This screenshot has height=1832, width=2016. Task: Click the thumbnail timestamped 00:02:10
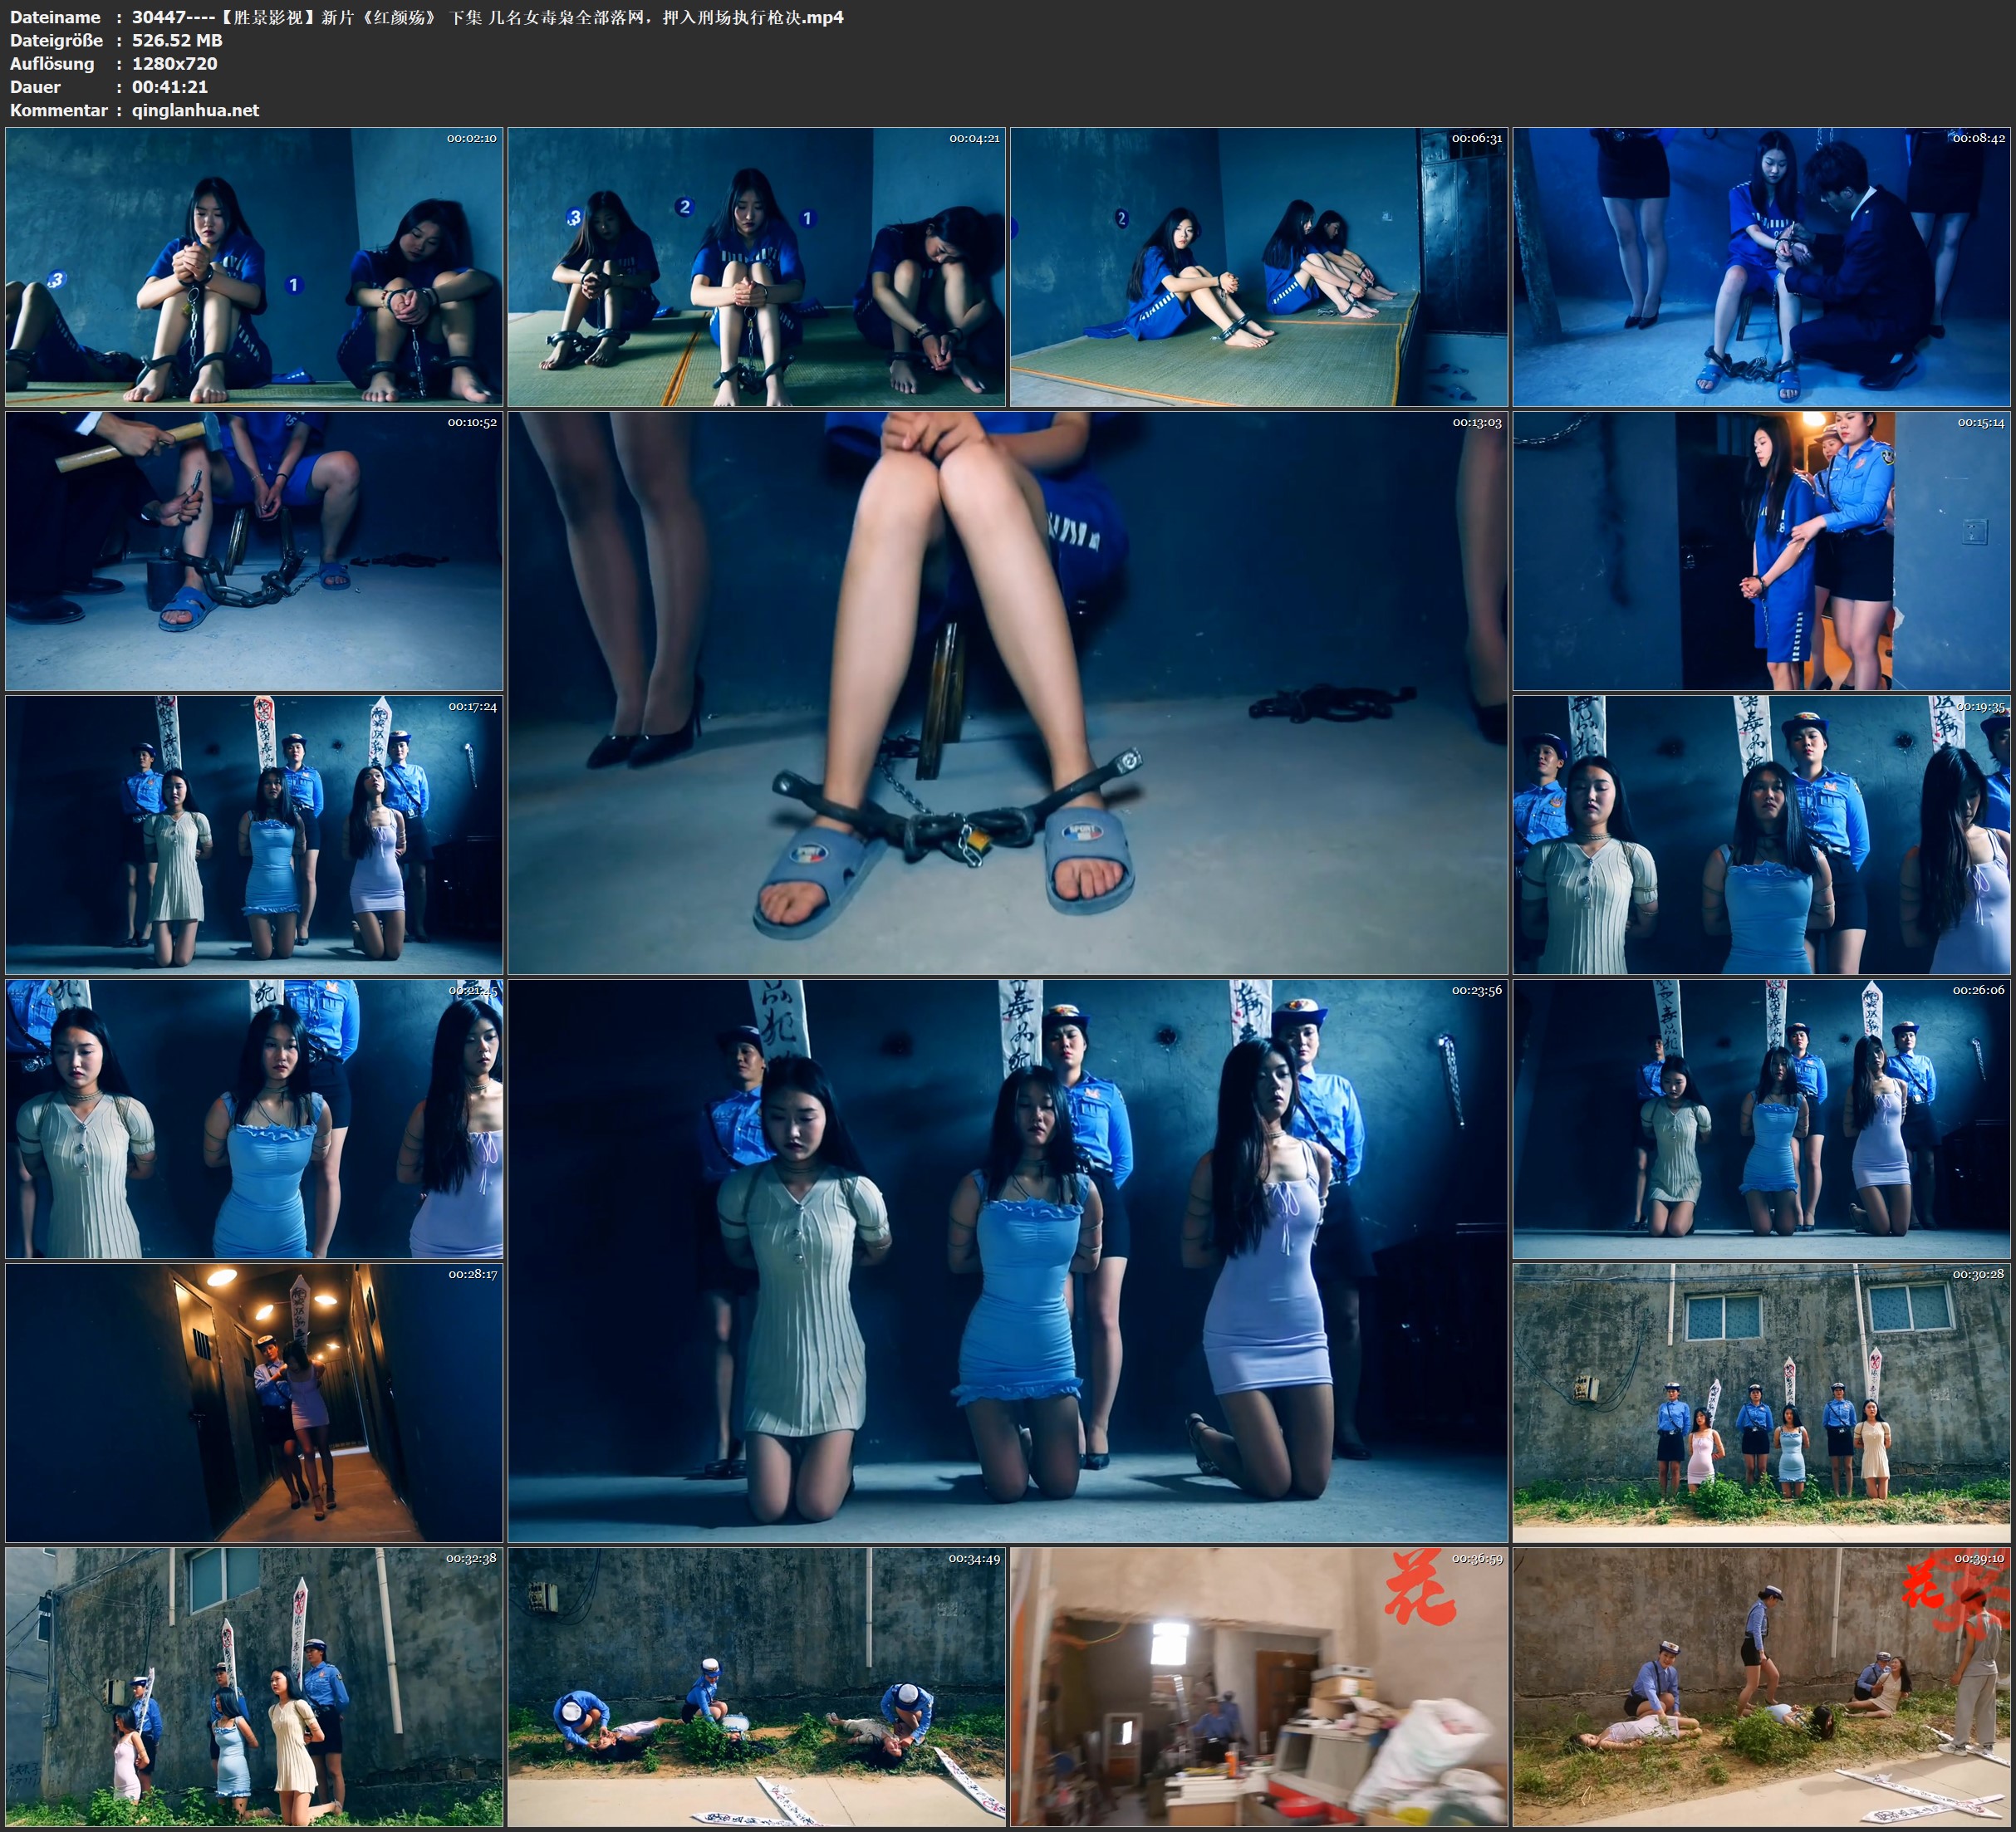pos(254,266)
